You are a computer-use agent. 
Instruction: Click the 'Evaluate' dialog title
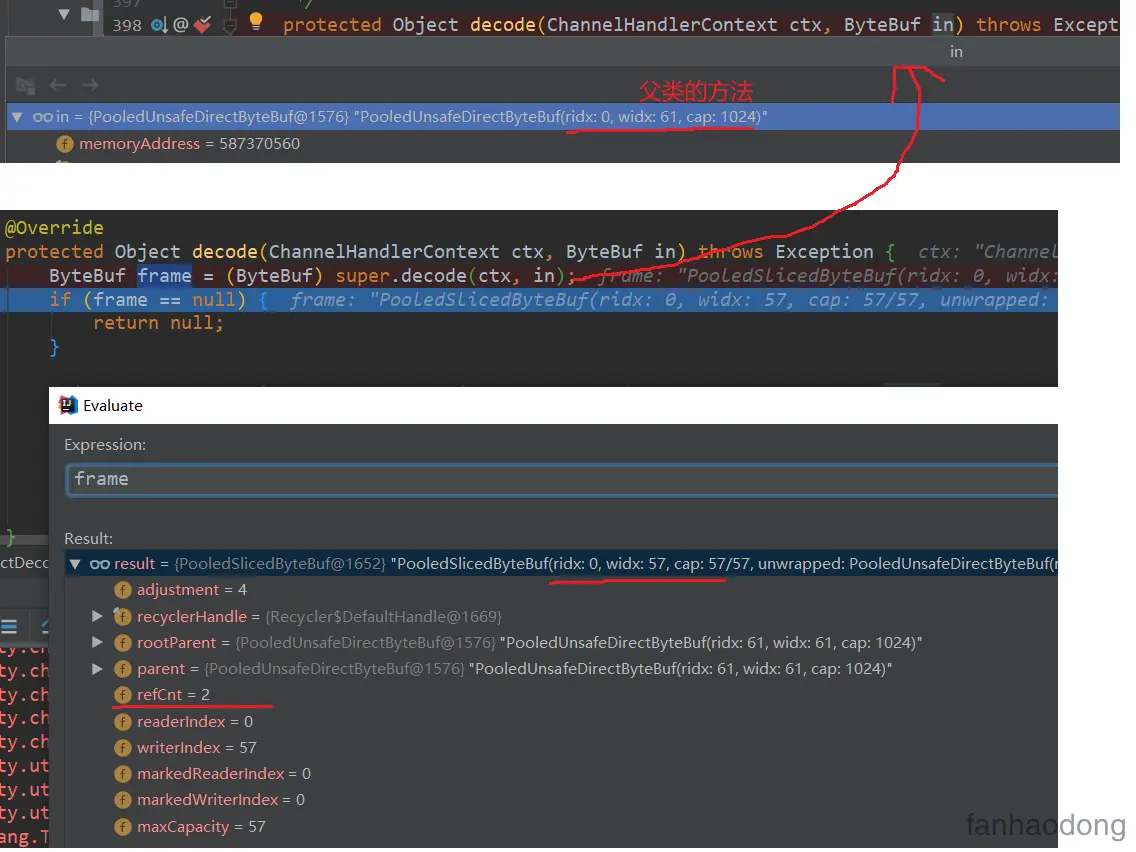(x=113, y=406)
